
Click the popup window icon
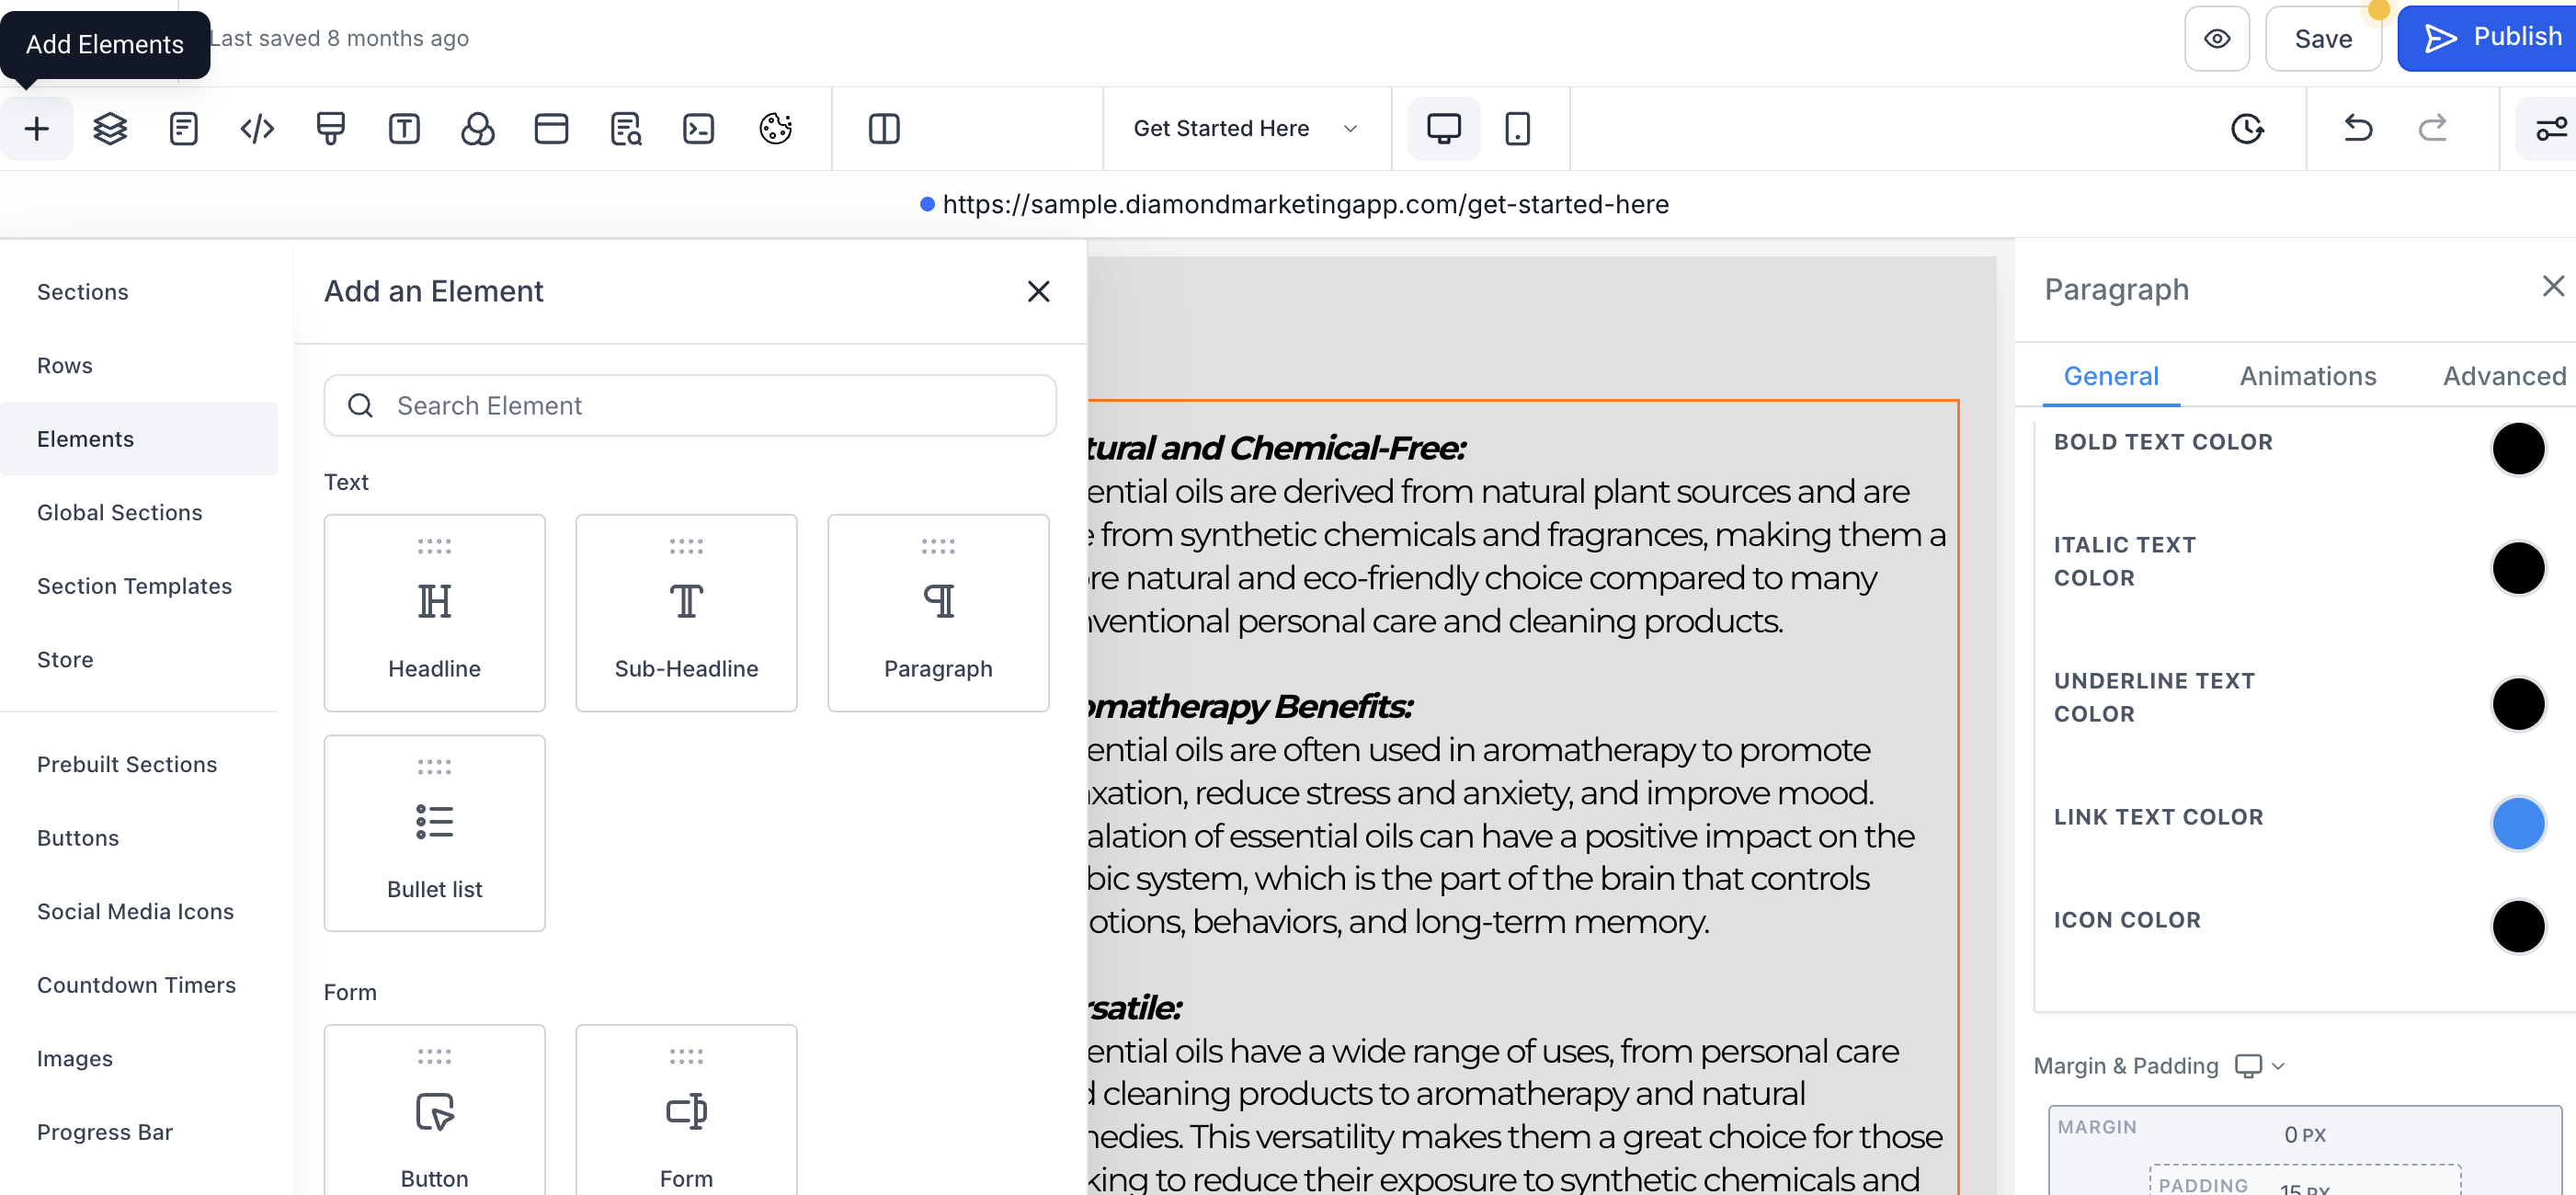click(551, 129)
